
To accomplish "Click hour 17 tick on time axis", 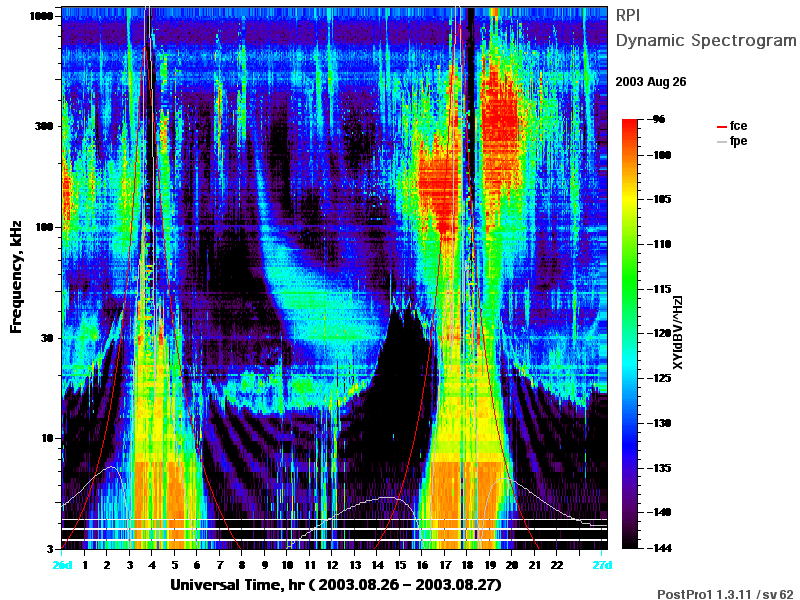I will pyautogui.click(x=444, y=565).
